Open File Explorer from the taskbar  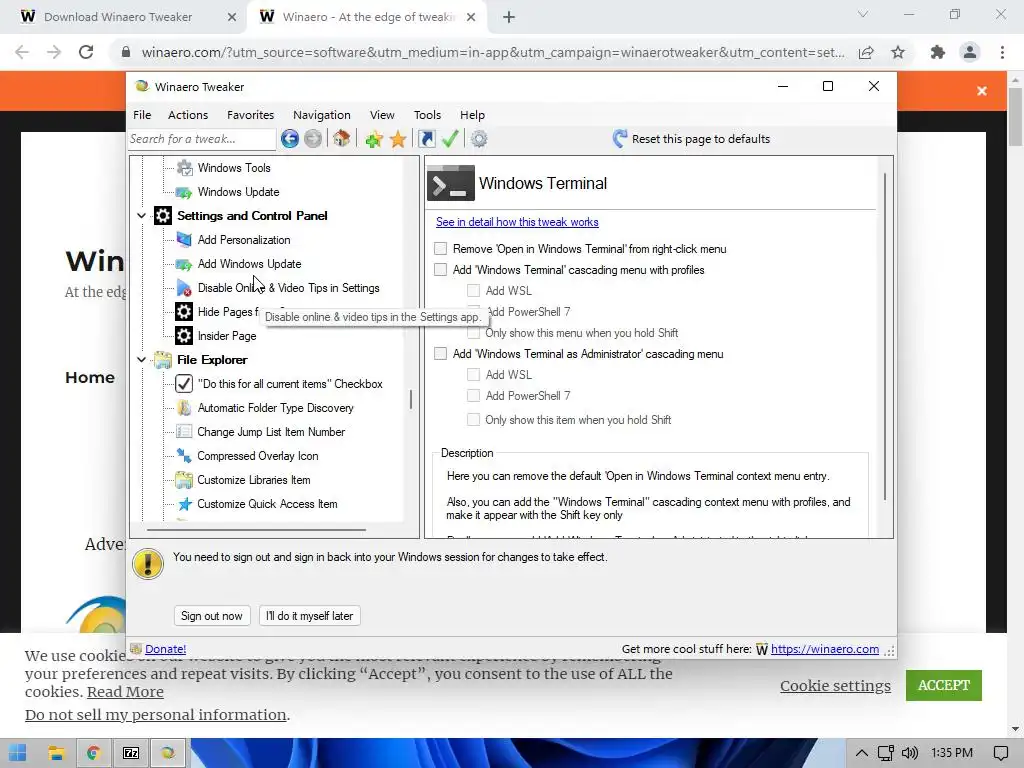click(56, 753)
